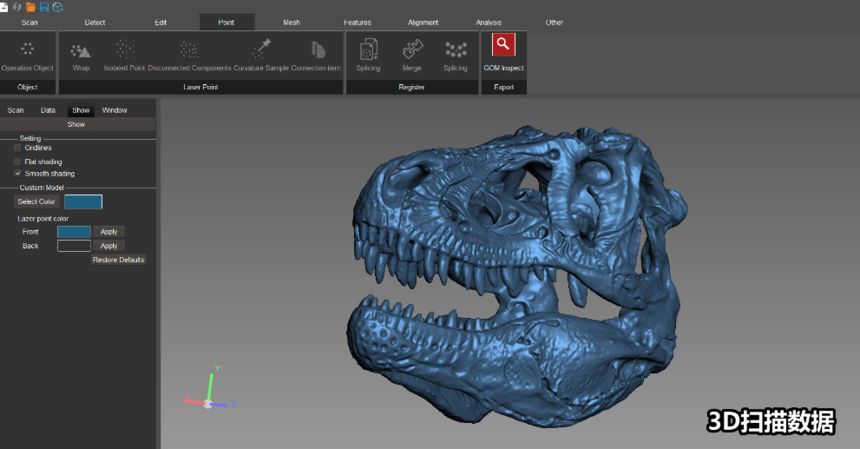860x449 pixels.
Task: Click the Laser Point group label
Action: 201,87
